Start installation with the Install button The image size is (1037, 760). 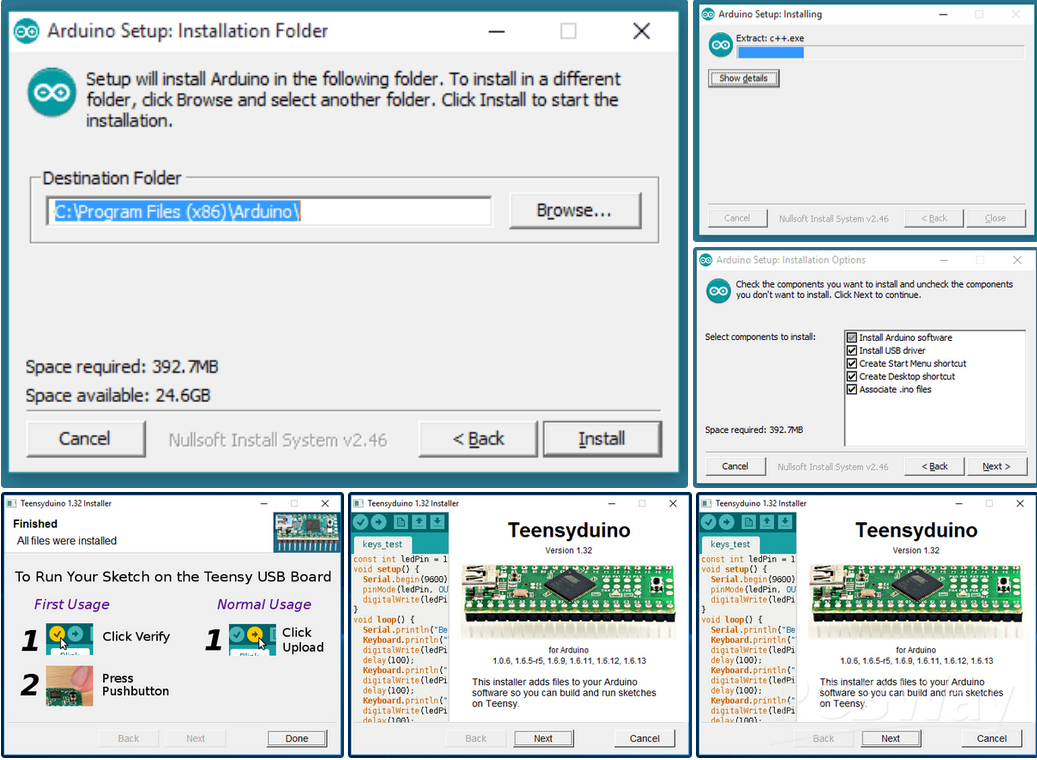(601, 439)
